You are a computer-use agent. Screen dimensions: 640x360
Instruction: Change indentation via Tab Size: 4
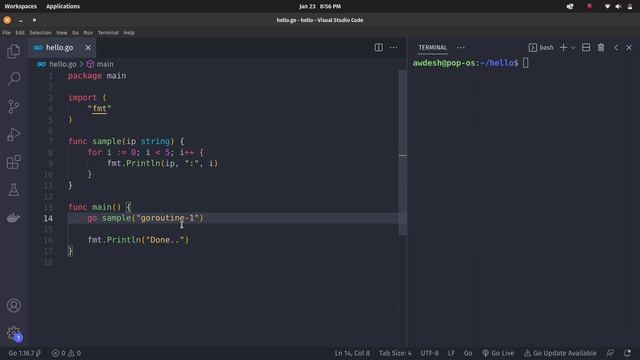point(395,353)
